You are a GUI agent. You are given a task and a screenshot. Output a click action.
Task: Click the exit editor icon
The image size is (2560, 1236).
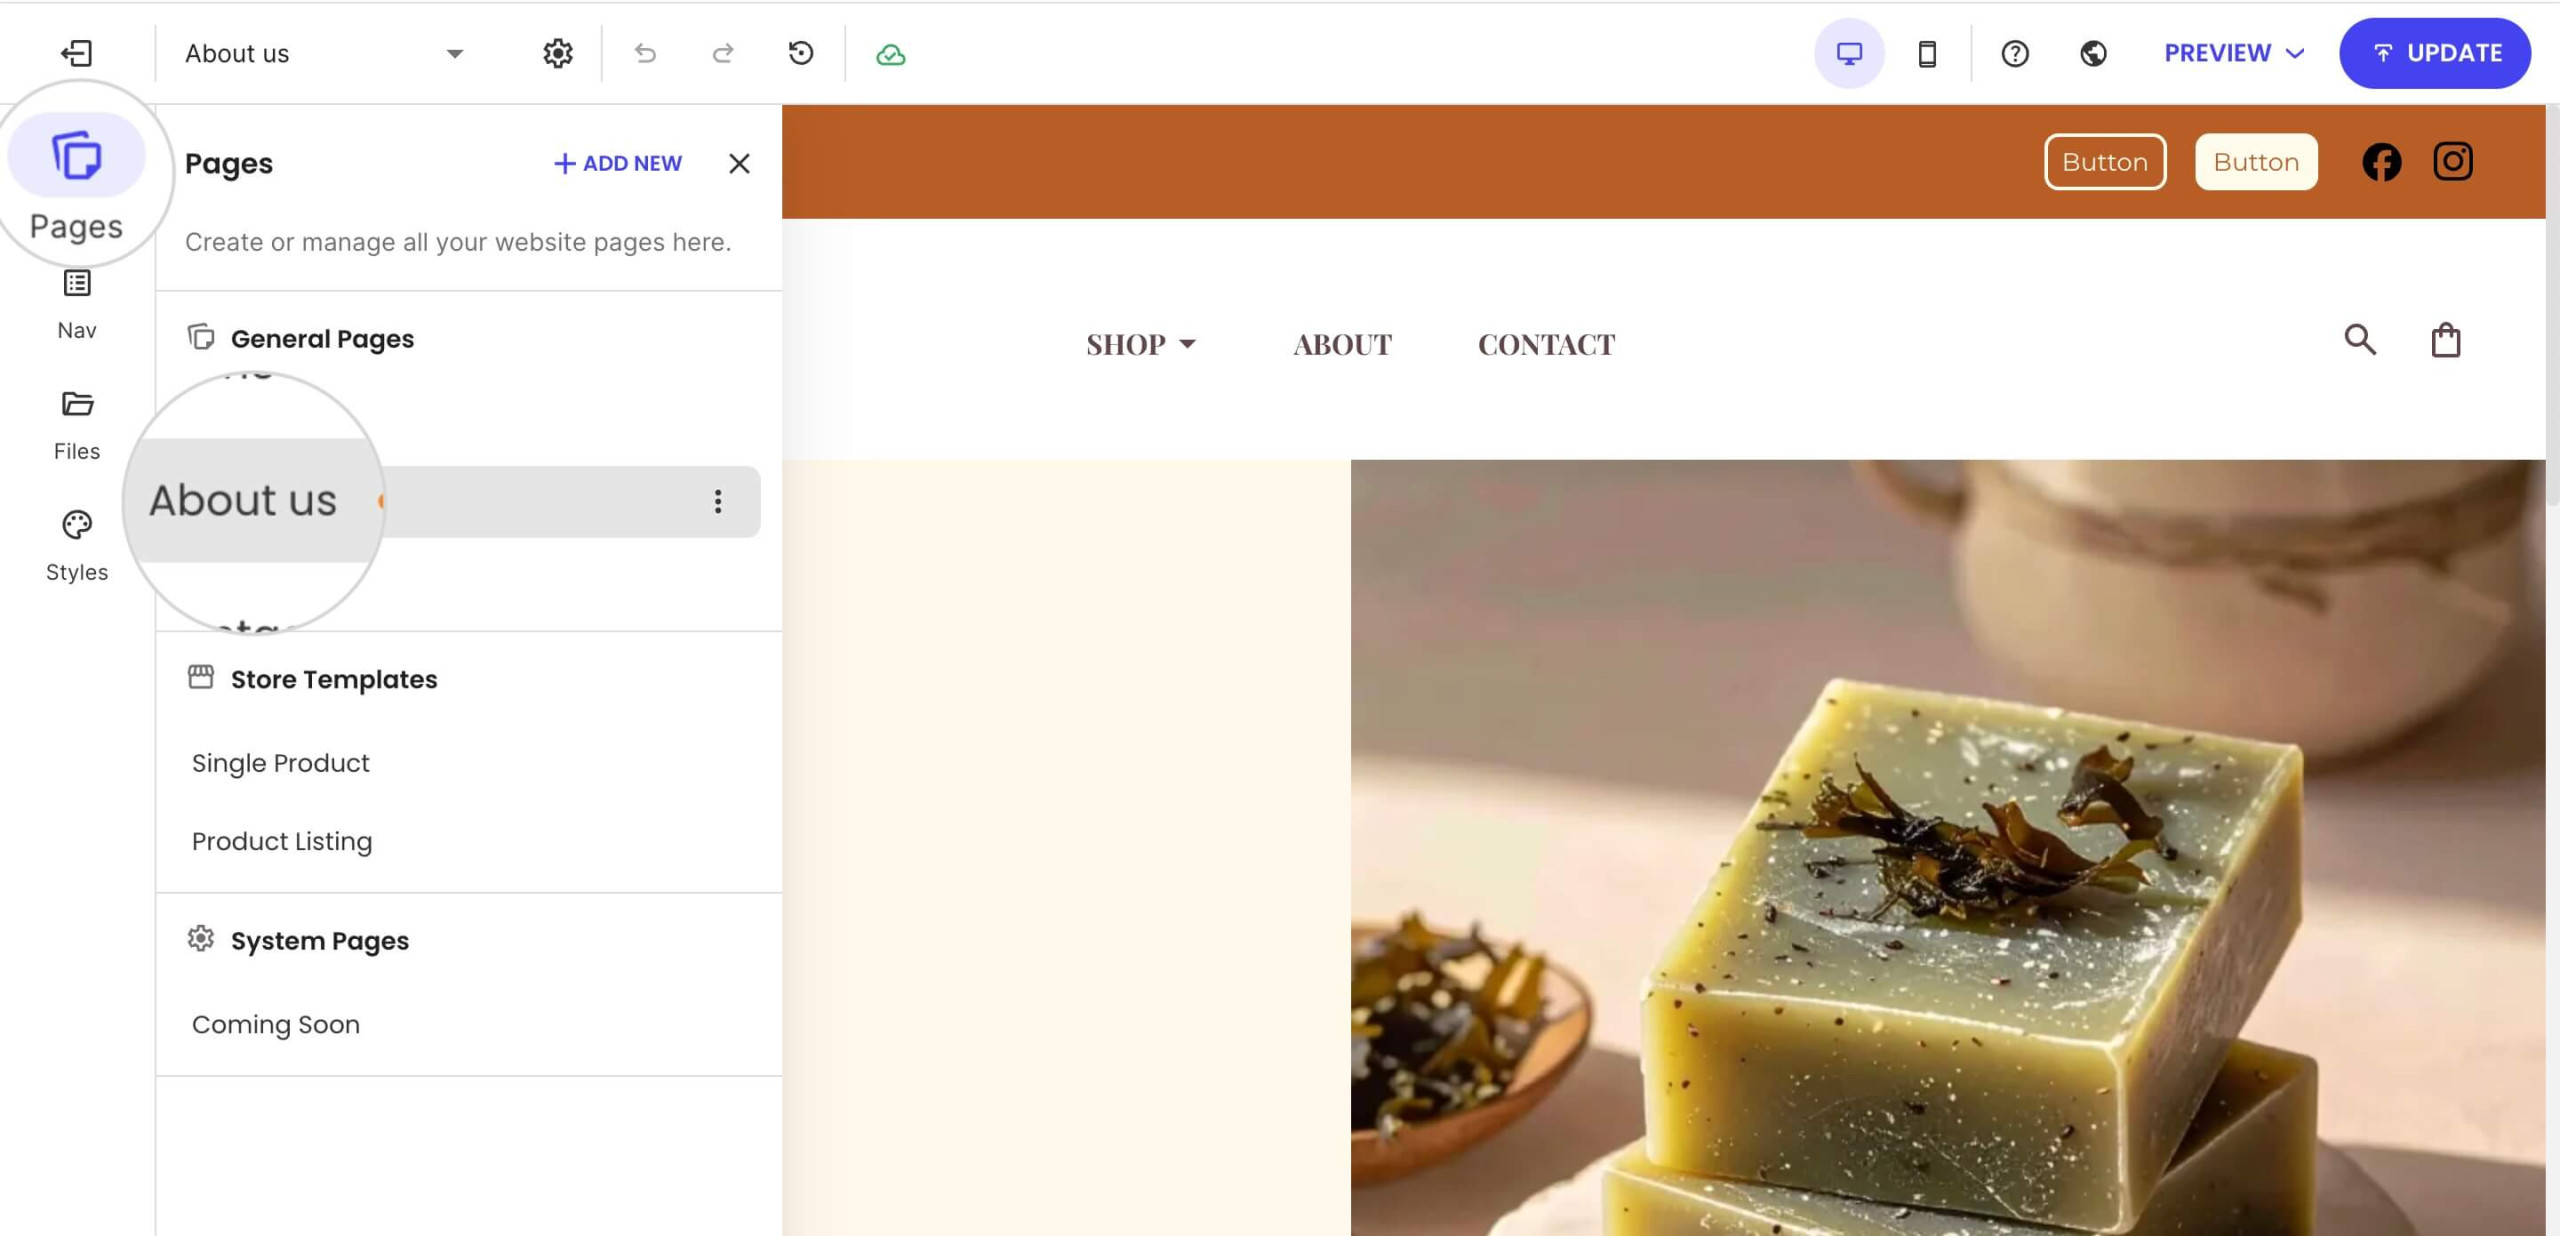pos(77,53)
